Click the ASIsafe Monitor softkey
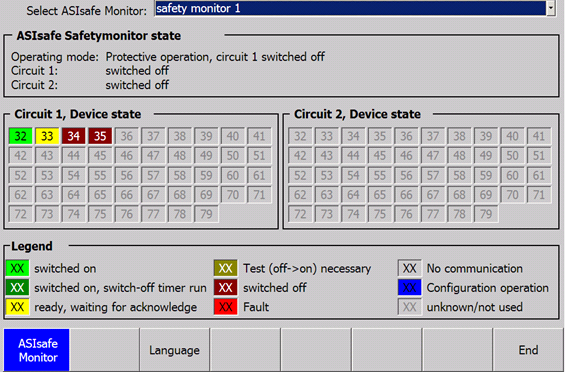Image resolution: width=565 pixels, height=373 pixels. (36, 350)
